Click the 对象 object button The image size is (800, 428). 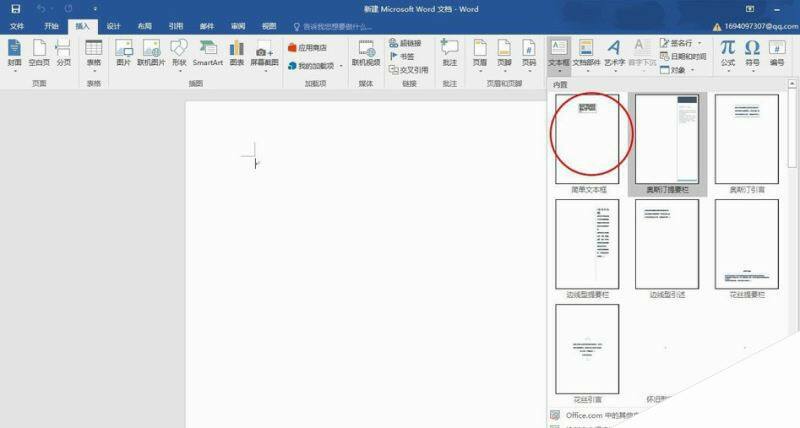point(673,70)
